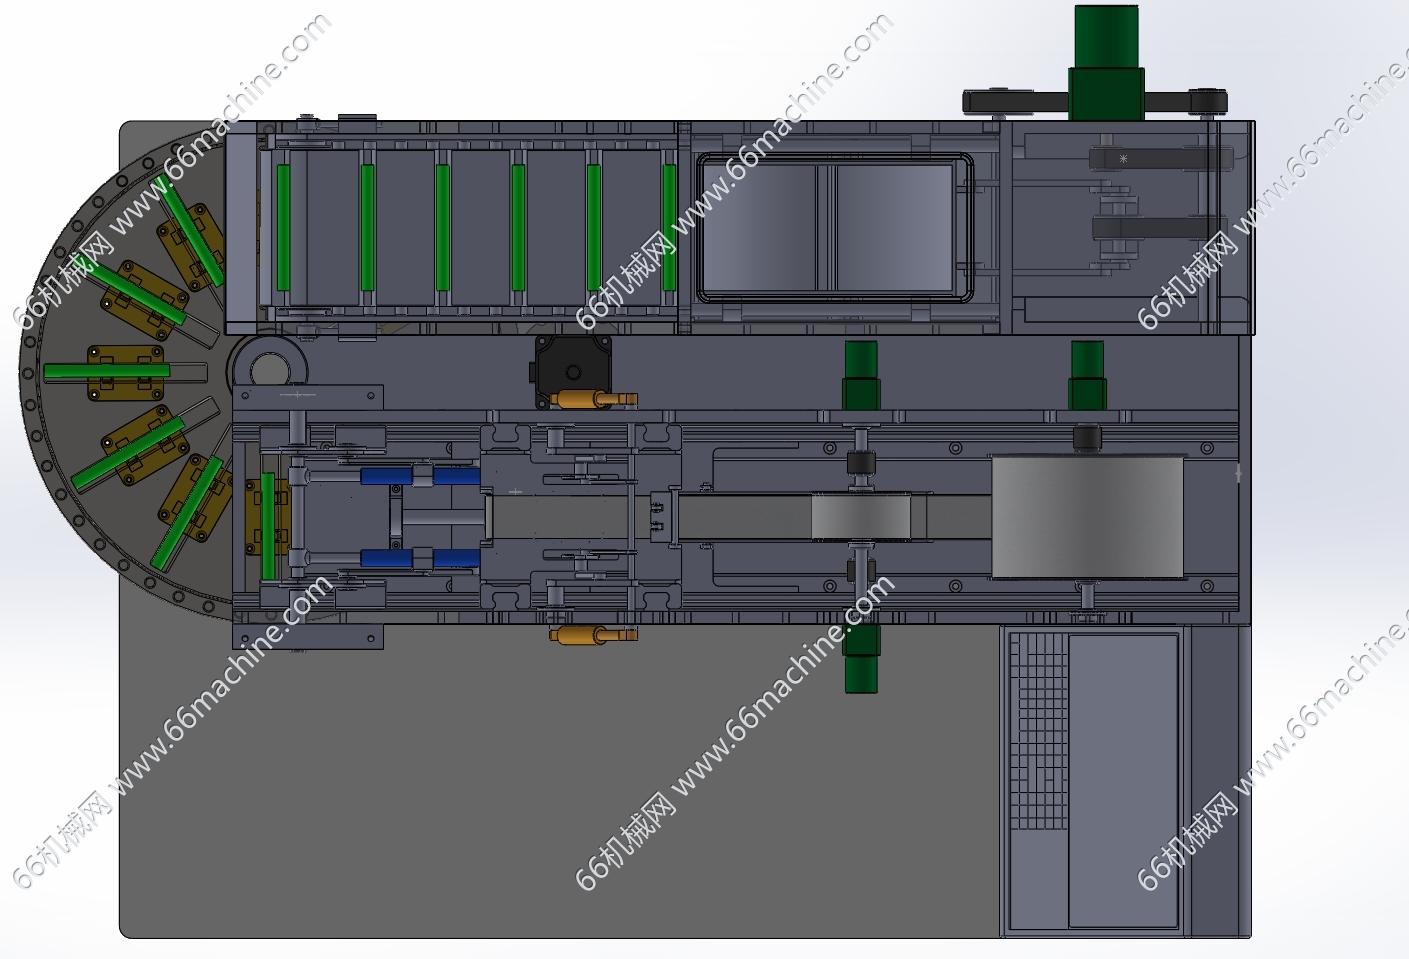Click the cabinet door panel beside the grille

[x=1123, y=780]
